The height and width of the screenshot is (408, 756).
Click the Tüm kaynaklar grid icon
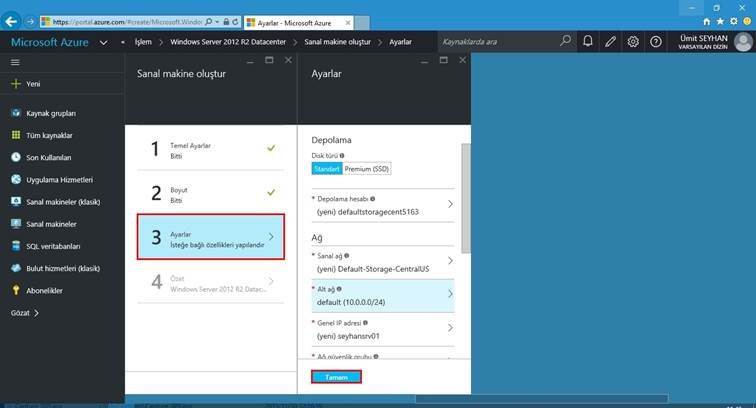click(x=16, y=135)
